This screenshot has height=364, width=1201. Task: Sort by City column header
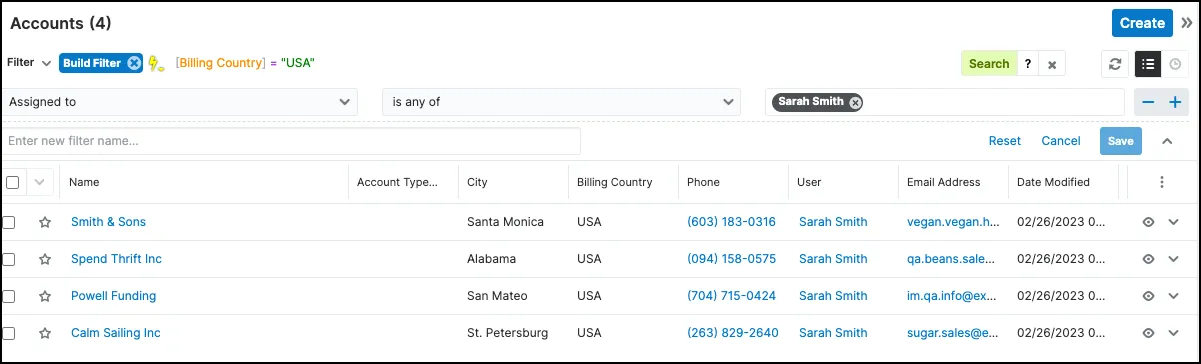pos(477,182)
